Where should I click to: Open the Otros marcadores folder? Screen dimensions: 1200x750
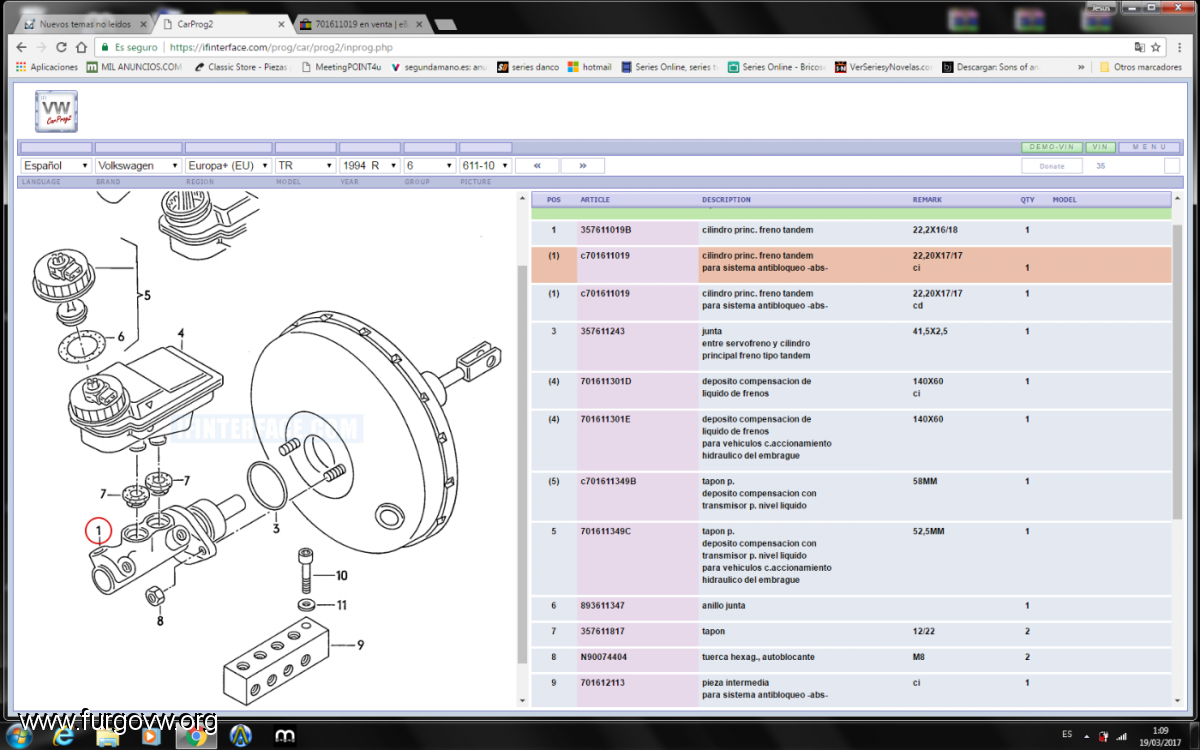1141,67
